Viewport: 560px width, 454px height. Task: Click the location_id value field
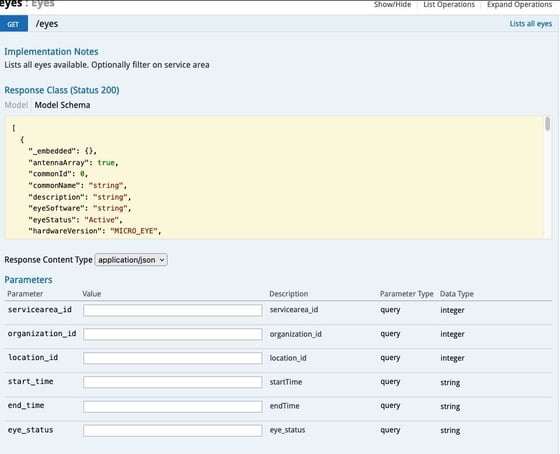click(x=172, y=358)
